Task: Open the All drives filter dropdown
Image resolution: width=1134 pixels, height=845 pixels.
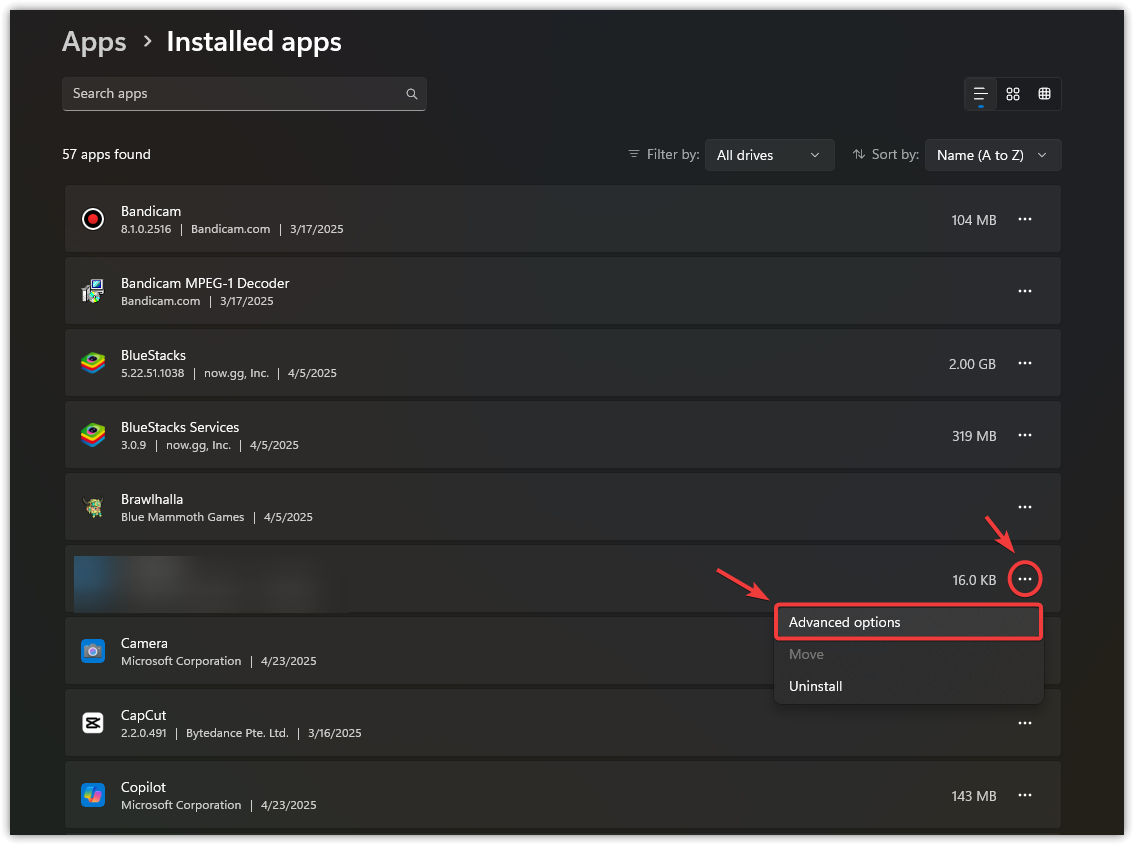Action: 769,155
